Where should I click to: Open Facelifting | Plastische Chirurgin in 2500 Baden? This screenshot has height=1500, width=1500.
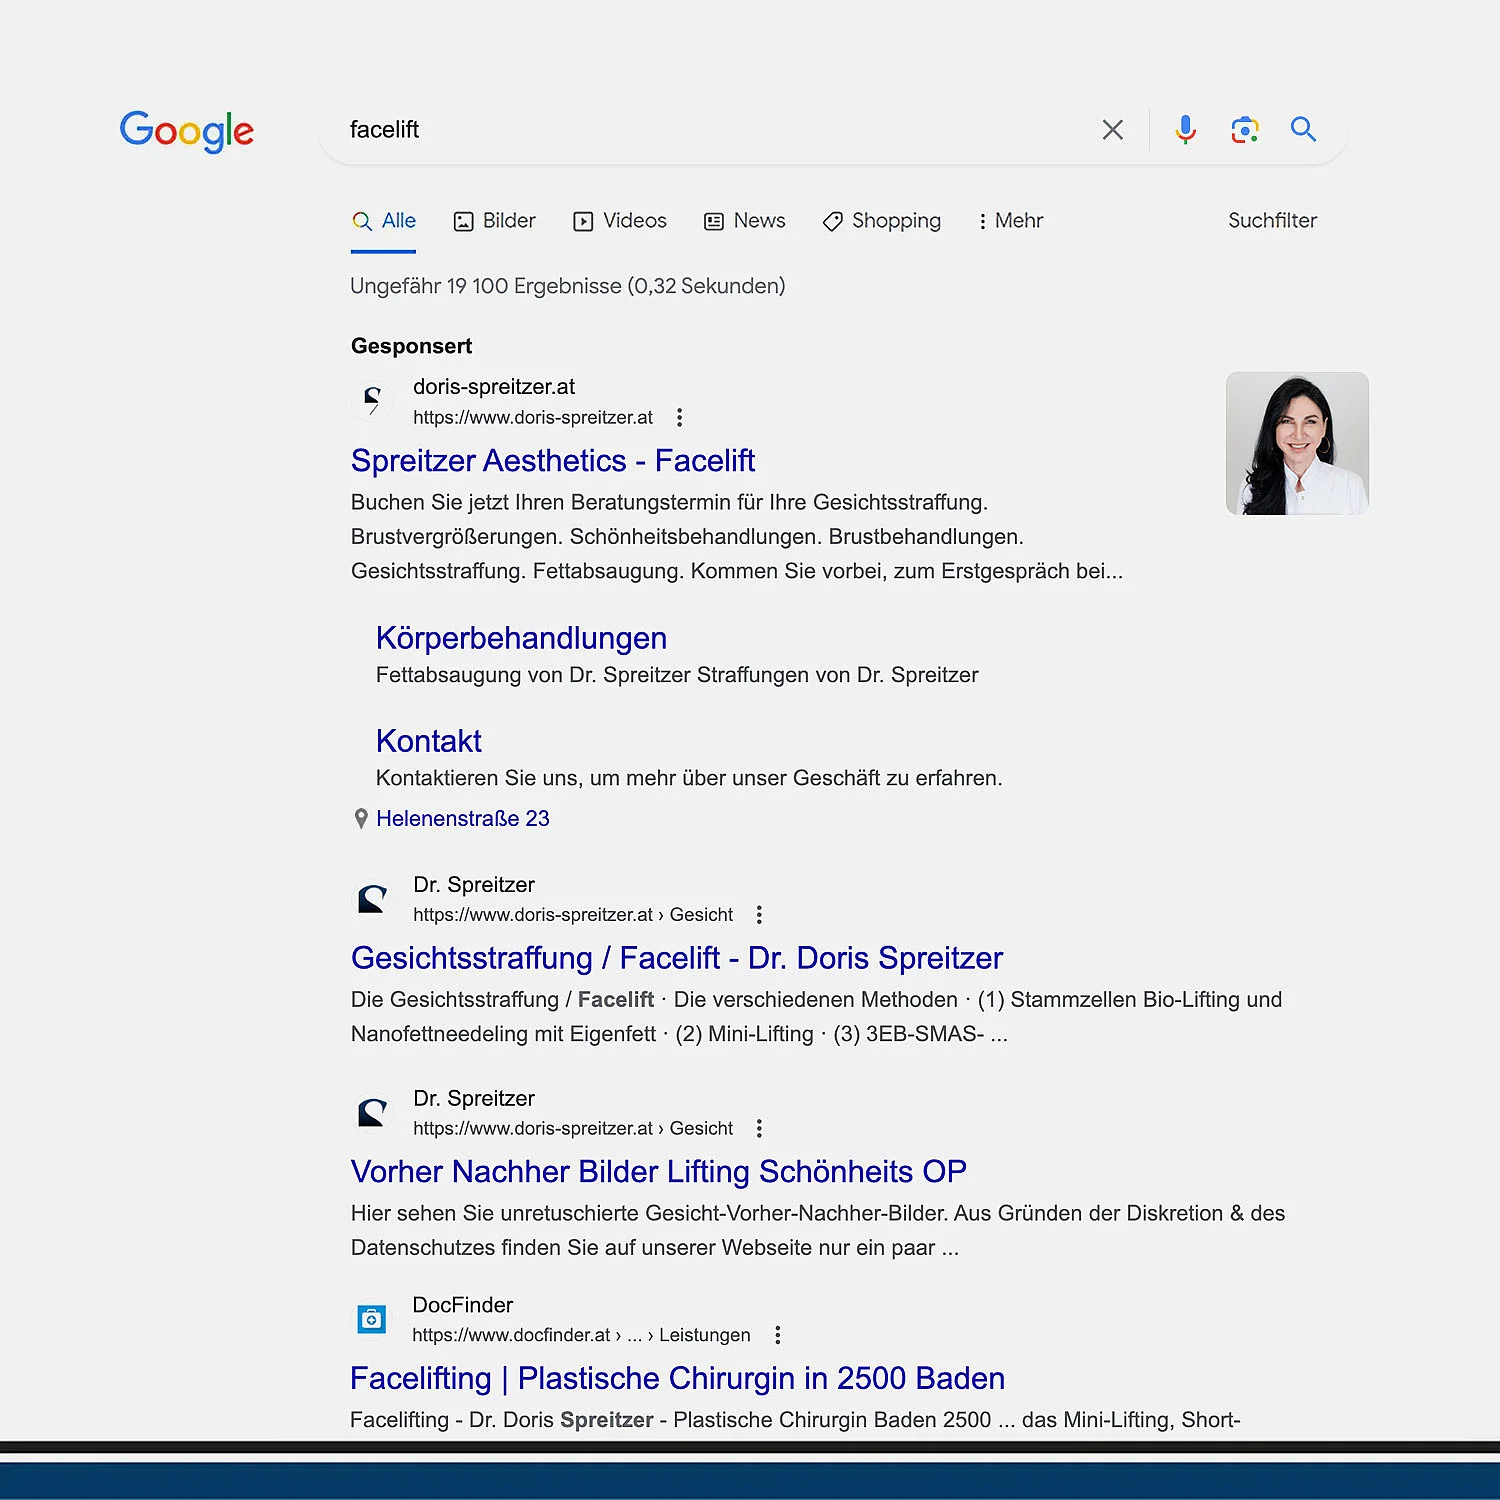coord(677,1378)
